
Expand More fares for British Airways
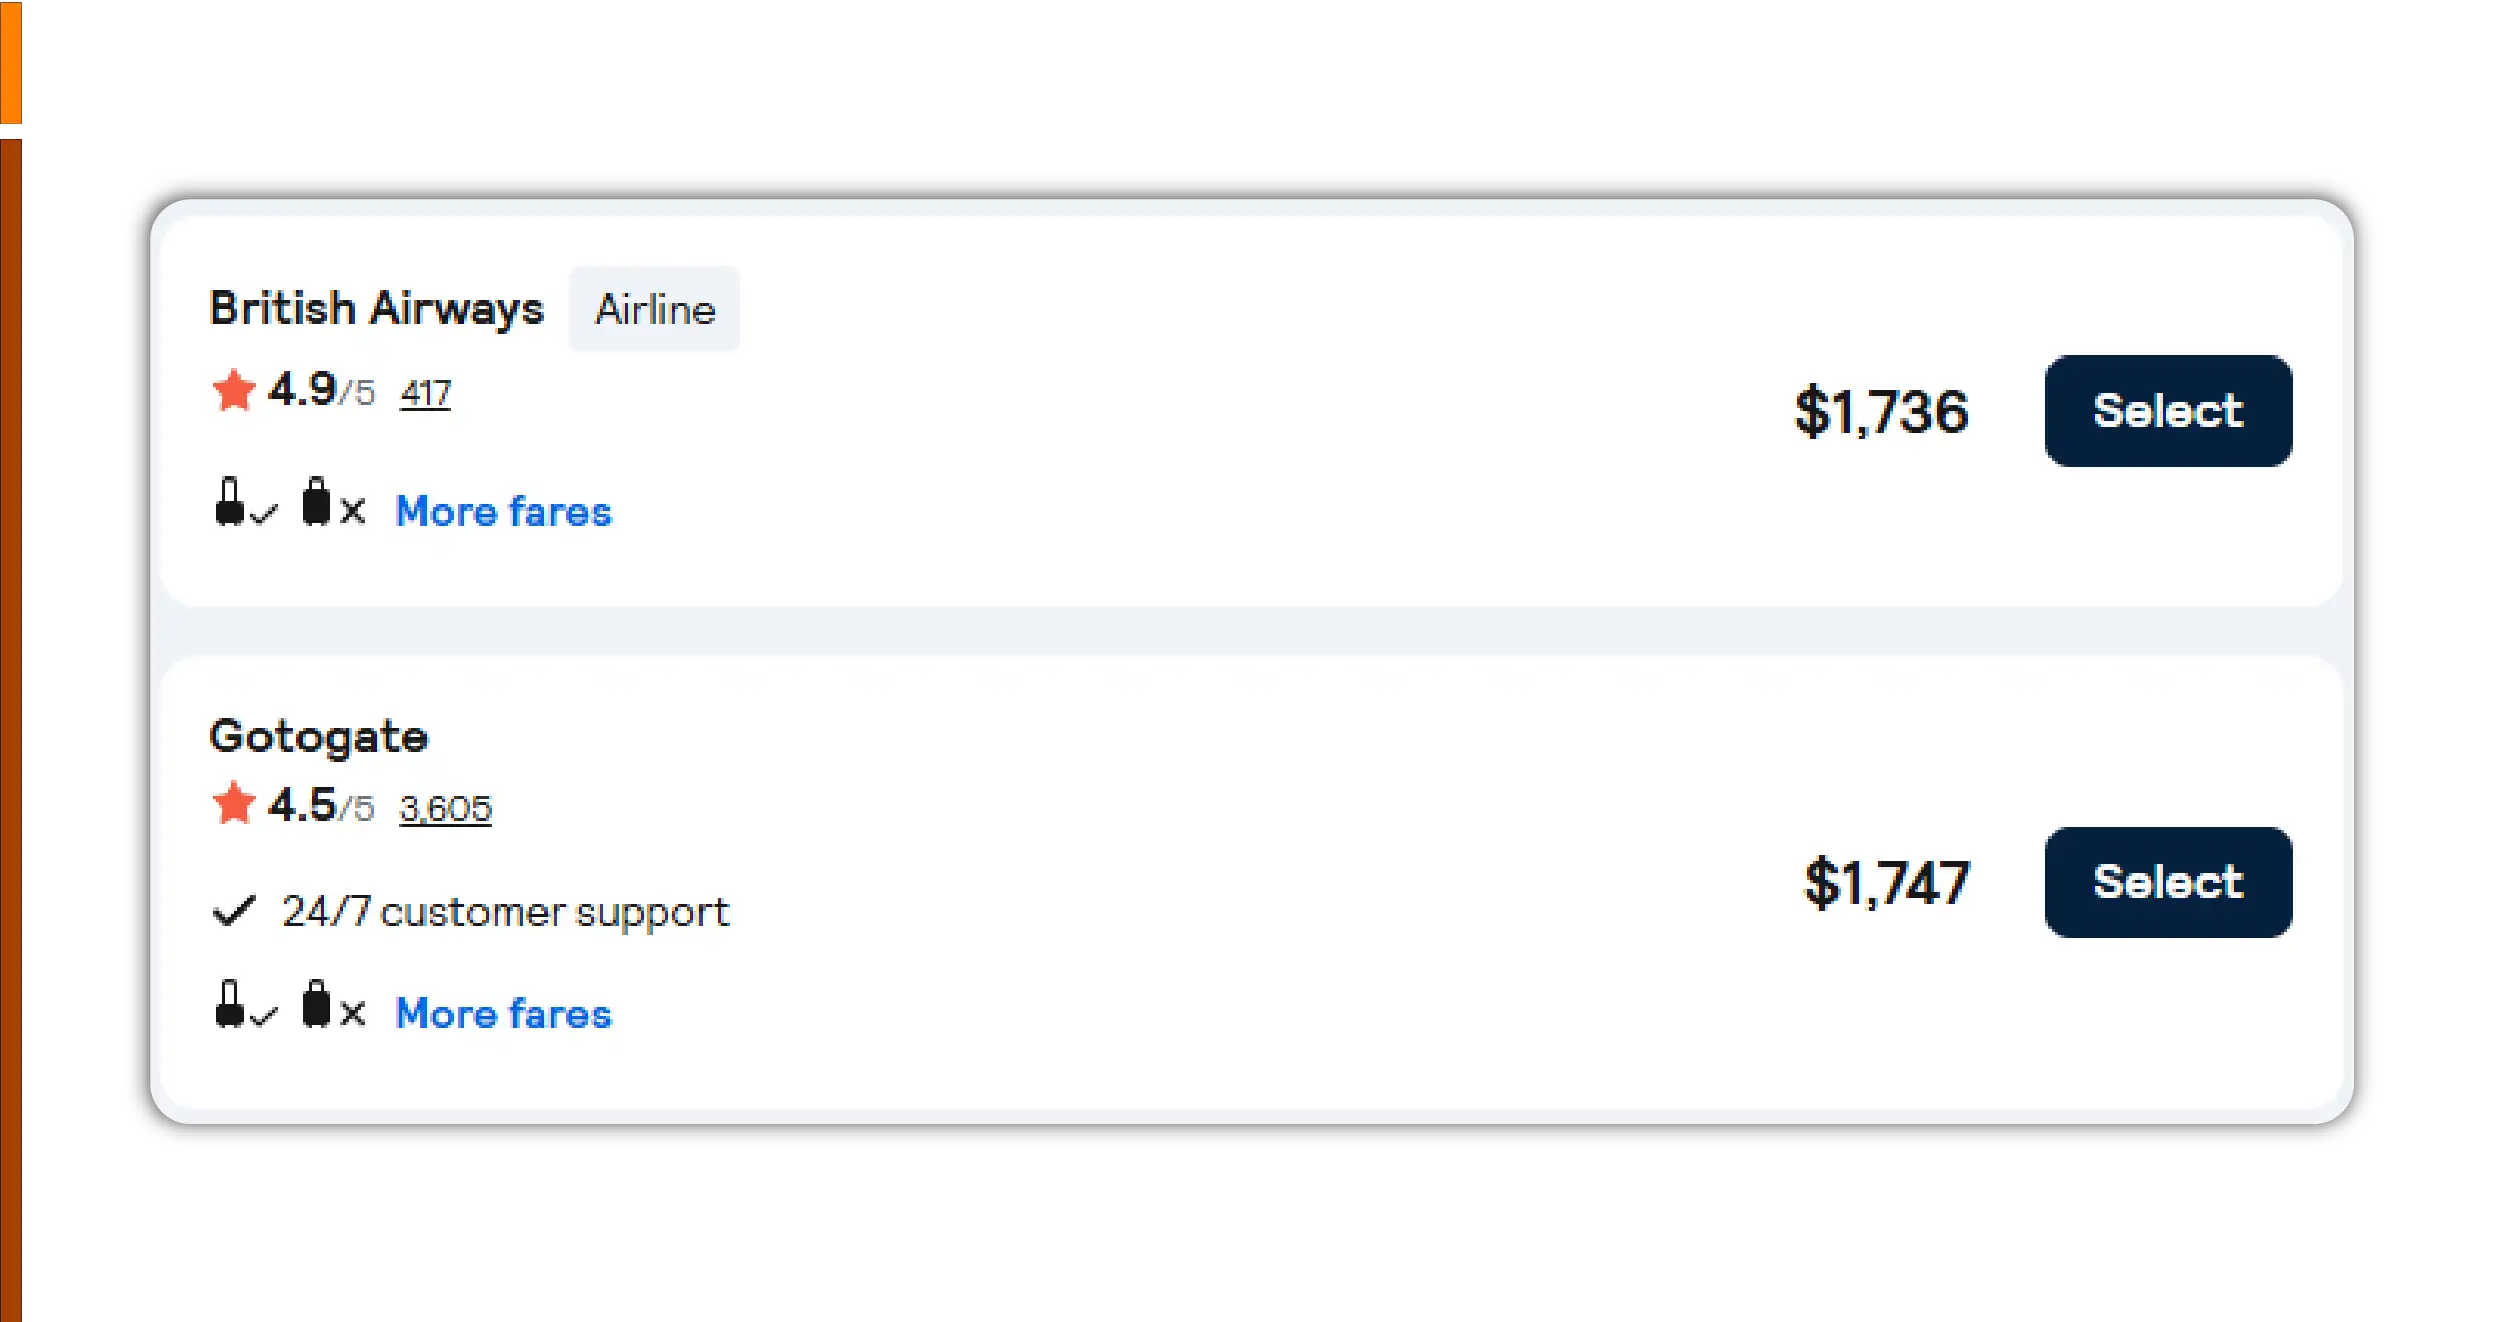pos(503,511)
